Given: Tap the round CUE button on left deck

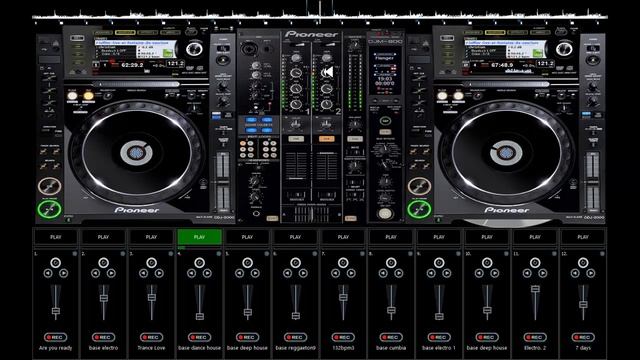Looking at the screenshot, I should pyautogui.click(x=49, y=187).
